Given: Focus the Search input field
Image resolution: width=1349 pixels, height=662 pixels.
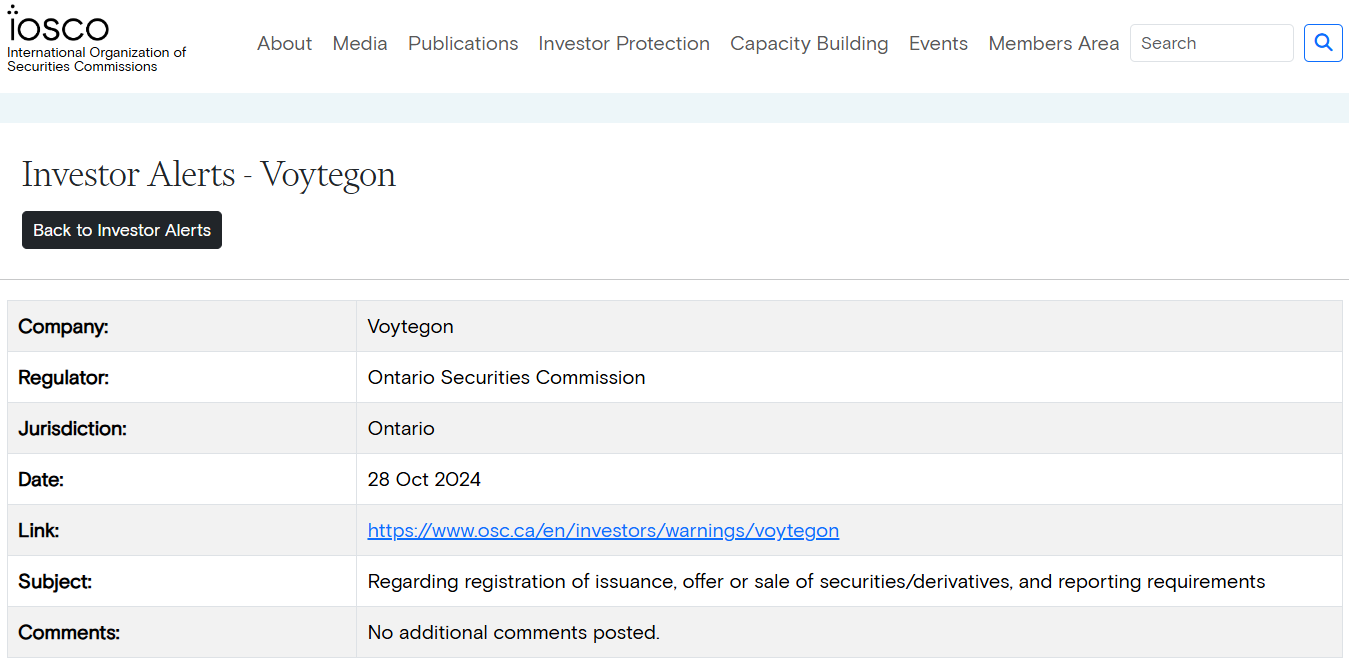Looking at the screenshot, I should [x=1211, y=43].
